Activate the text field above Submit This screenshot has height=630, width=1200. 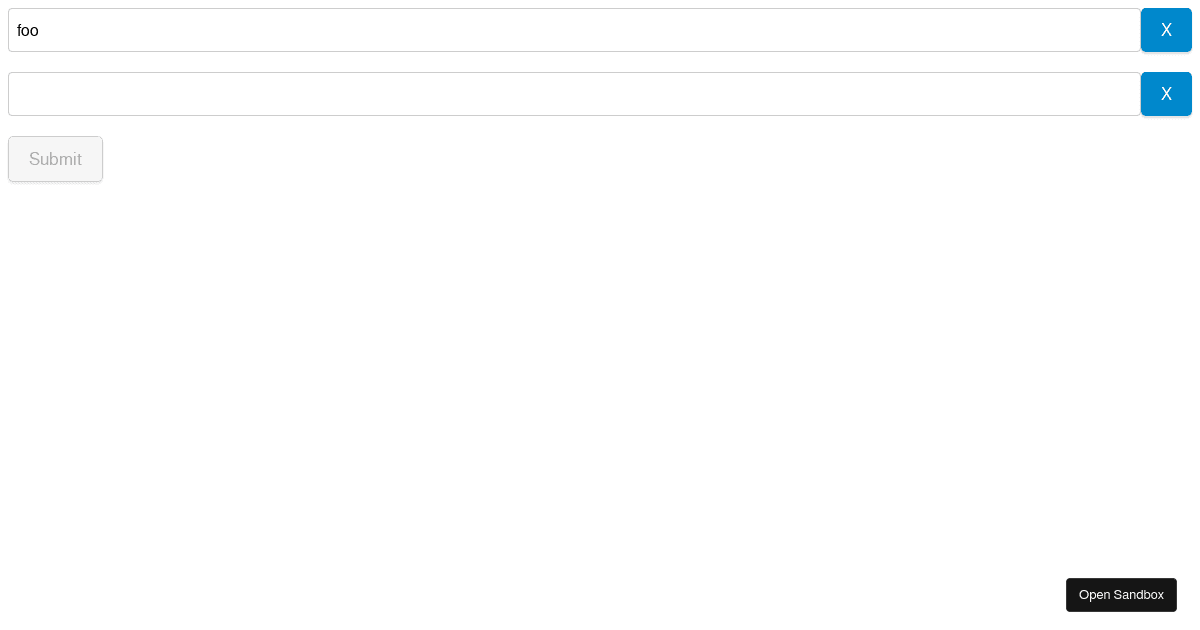(x=574, y=94)
